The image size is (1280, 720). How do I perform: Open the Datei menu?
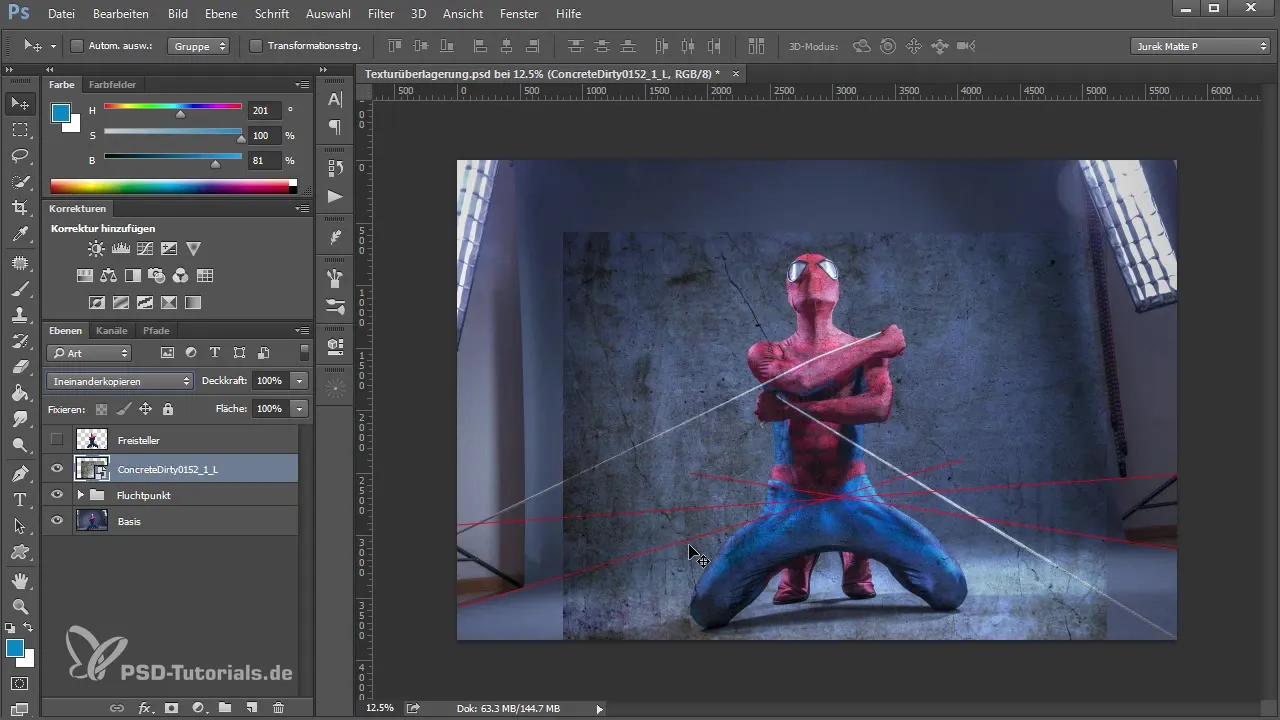(61, 14)
